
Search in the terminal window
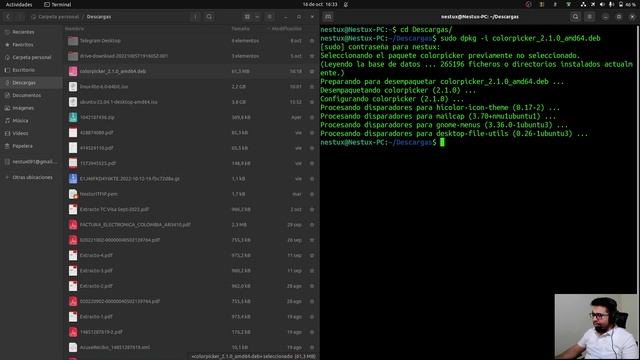[576, 17]
